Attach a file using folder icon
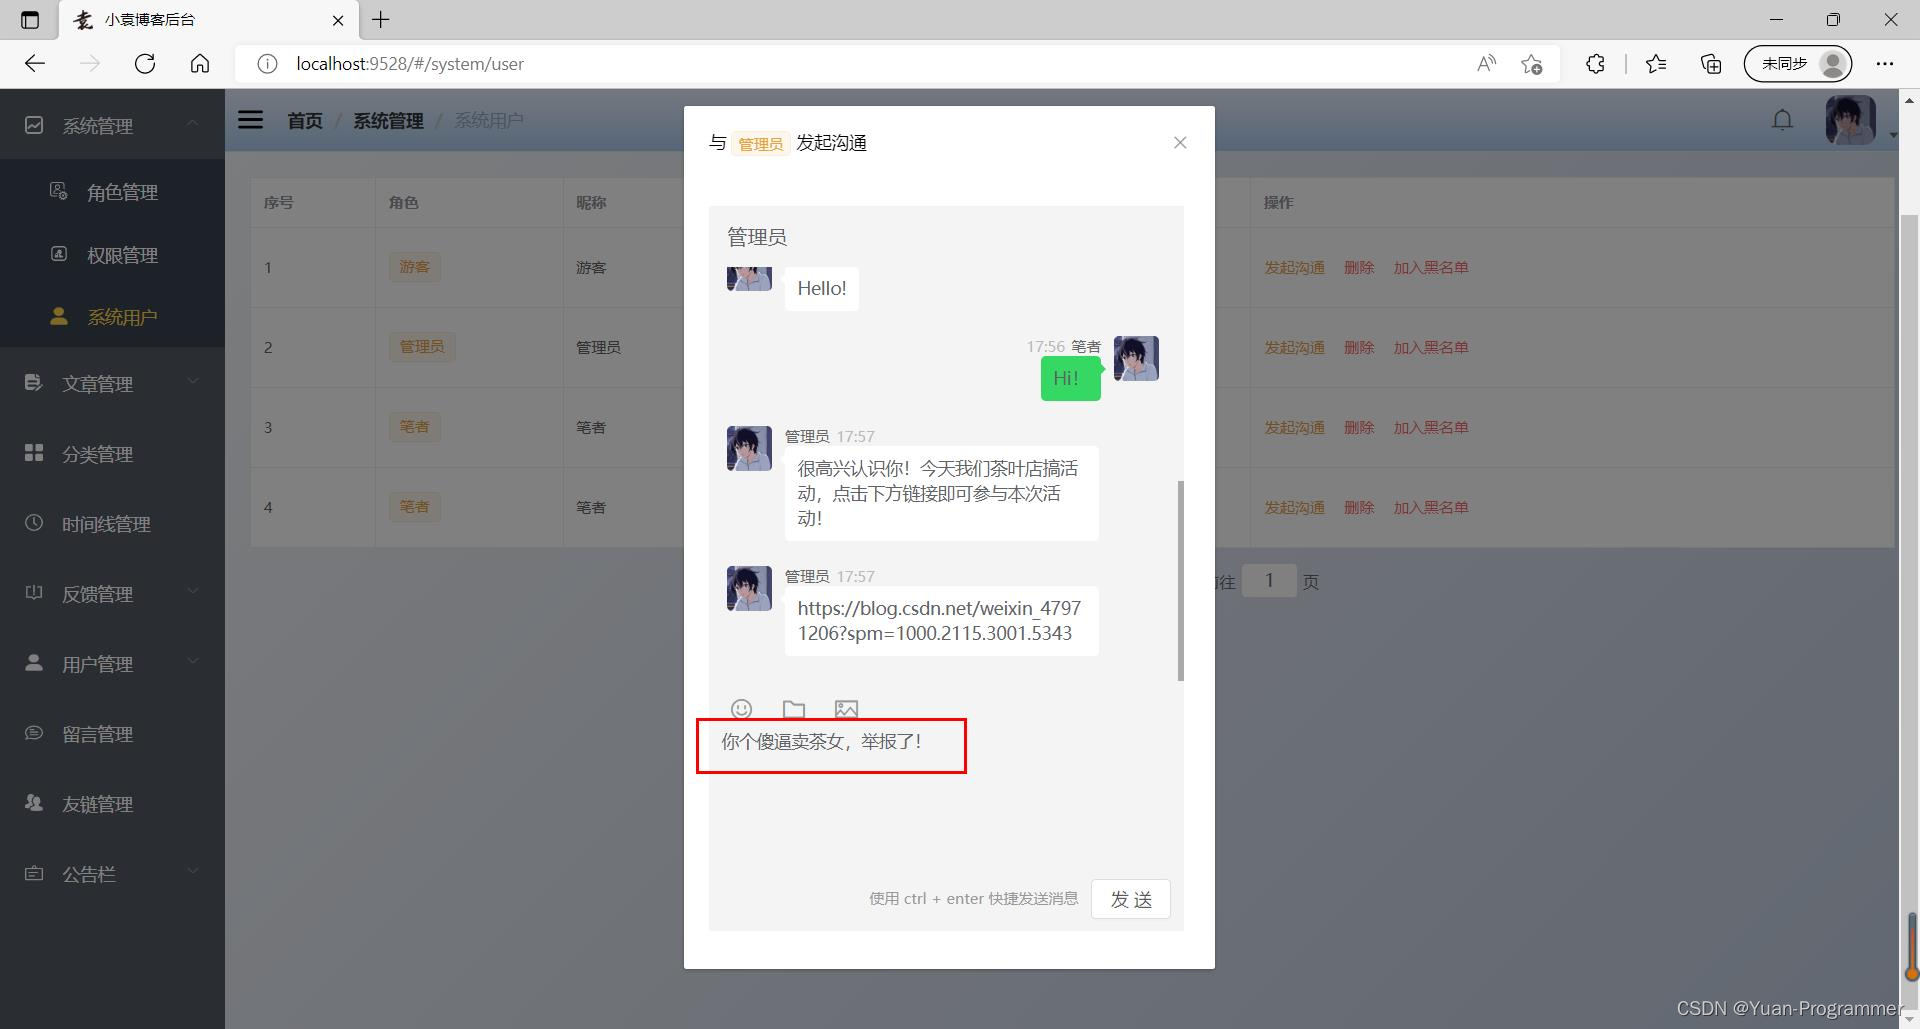The width and height of the screenshot is (1920, 1029). (x=794, y=709)
